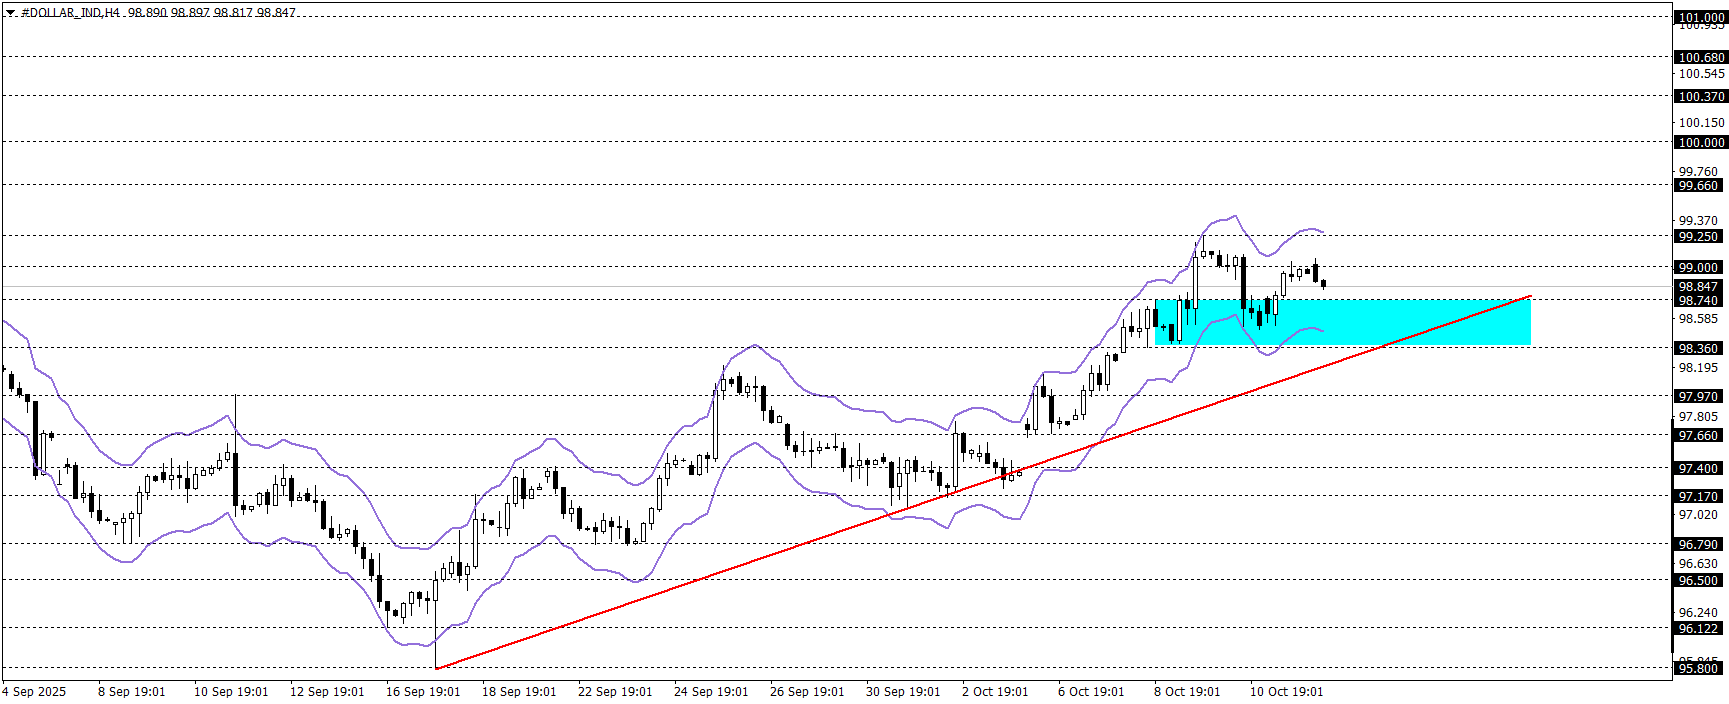Click the 100.680 price level label

click(1700, 58)
